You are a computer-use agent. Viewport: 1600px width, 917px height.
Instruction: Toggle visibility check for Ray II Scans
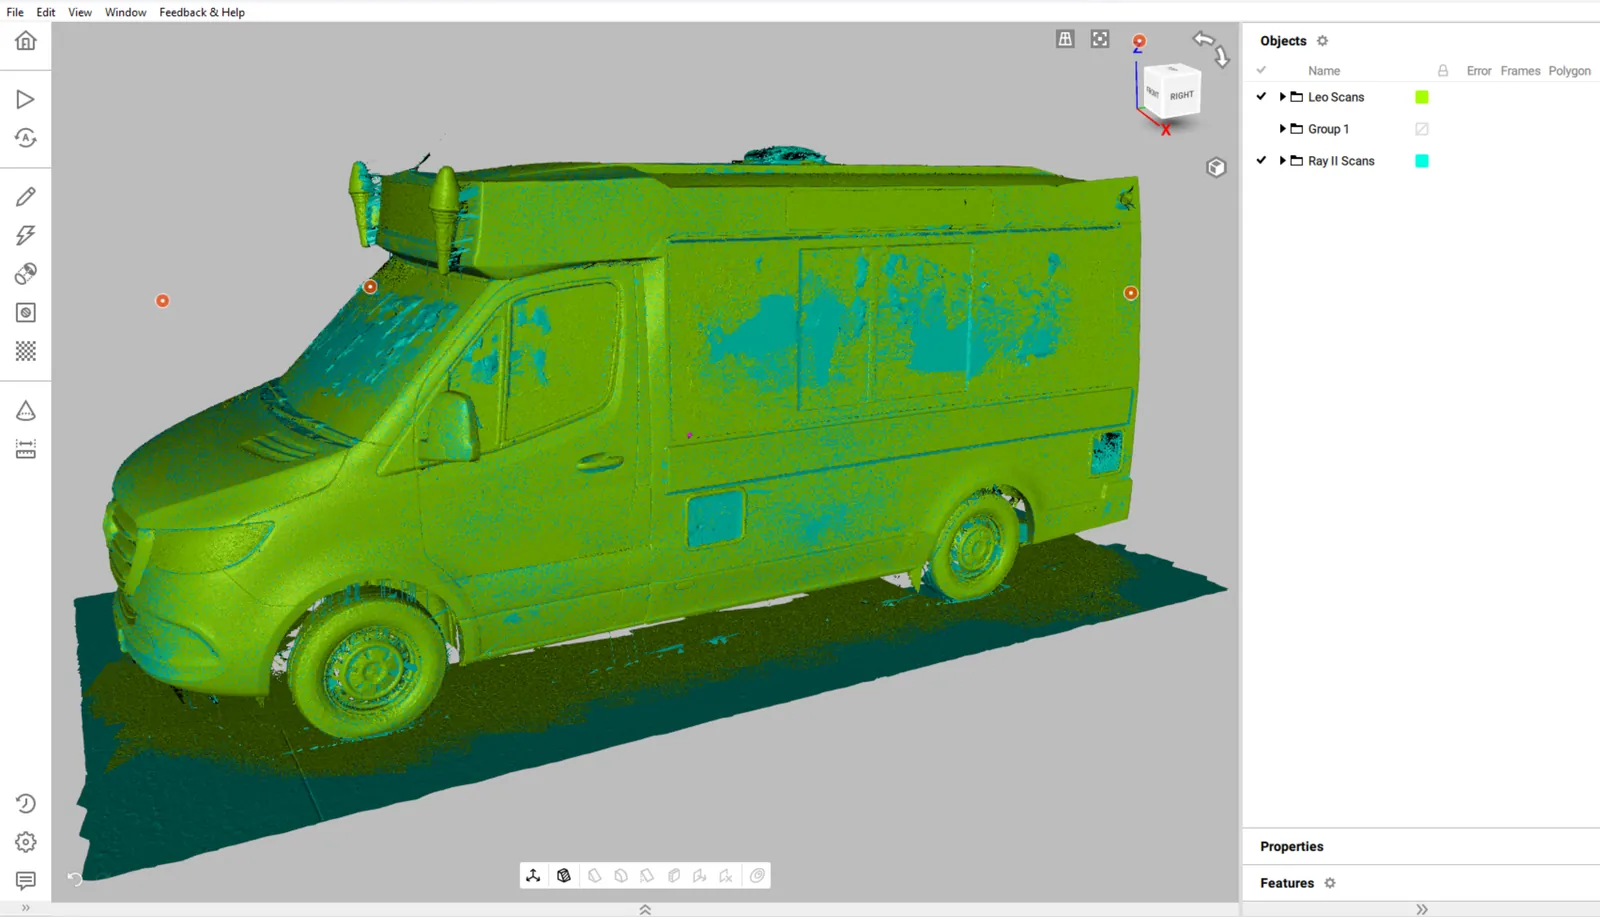(1261, 161)
